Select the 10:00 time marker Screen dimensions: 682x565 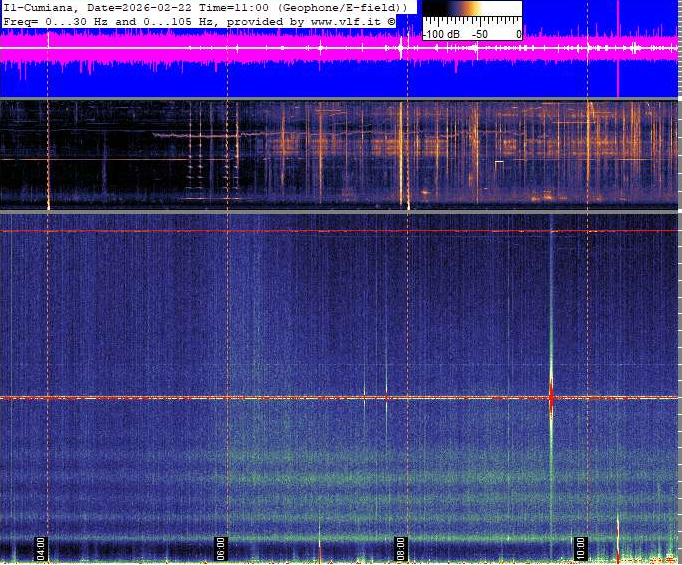pyautogui.click(x=581, y=549)
